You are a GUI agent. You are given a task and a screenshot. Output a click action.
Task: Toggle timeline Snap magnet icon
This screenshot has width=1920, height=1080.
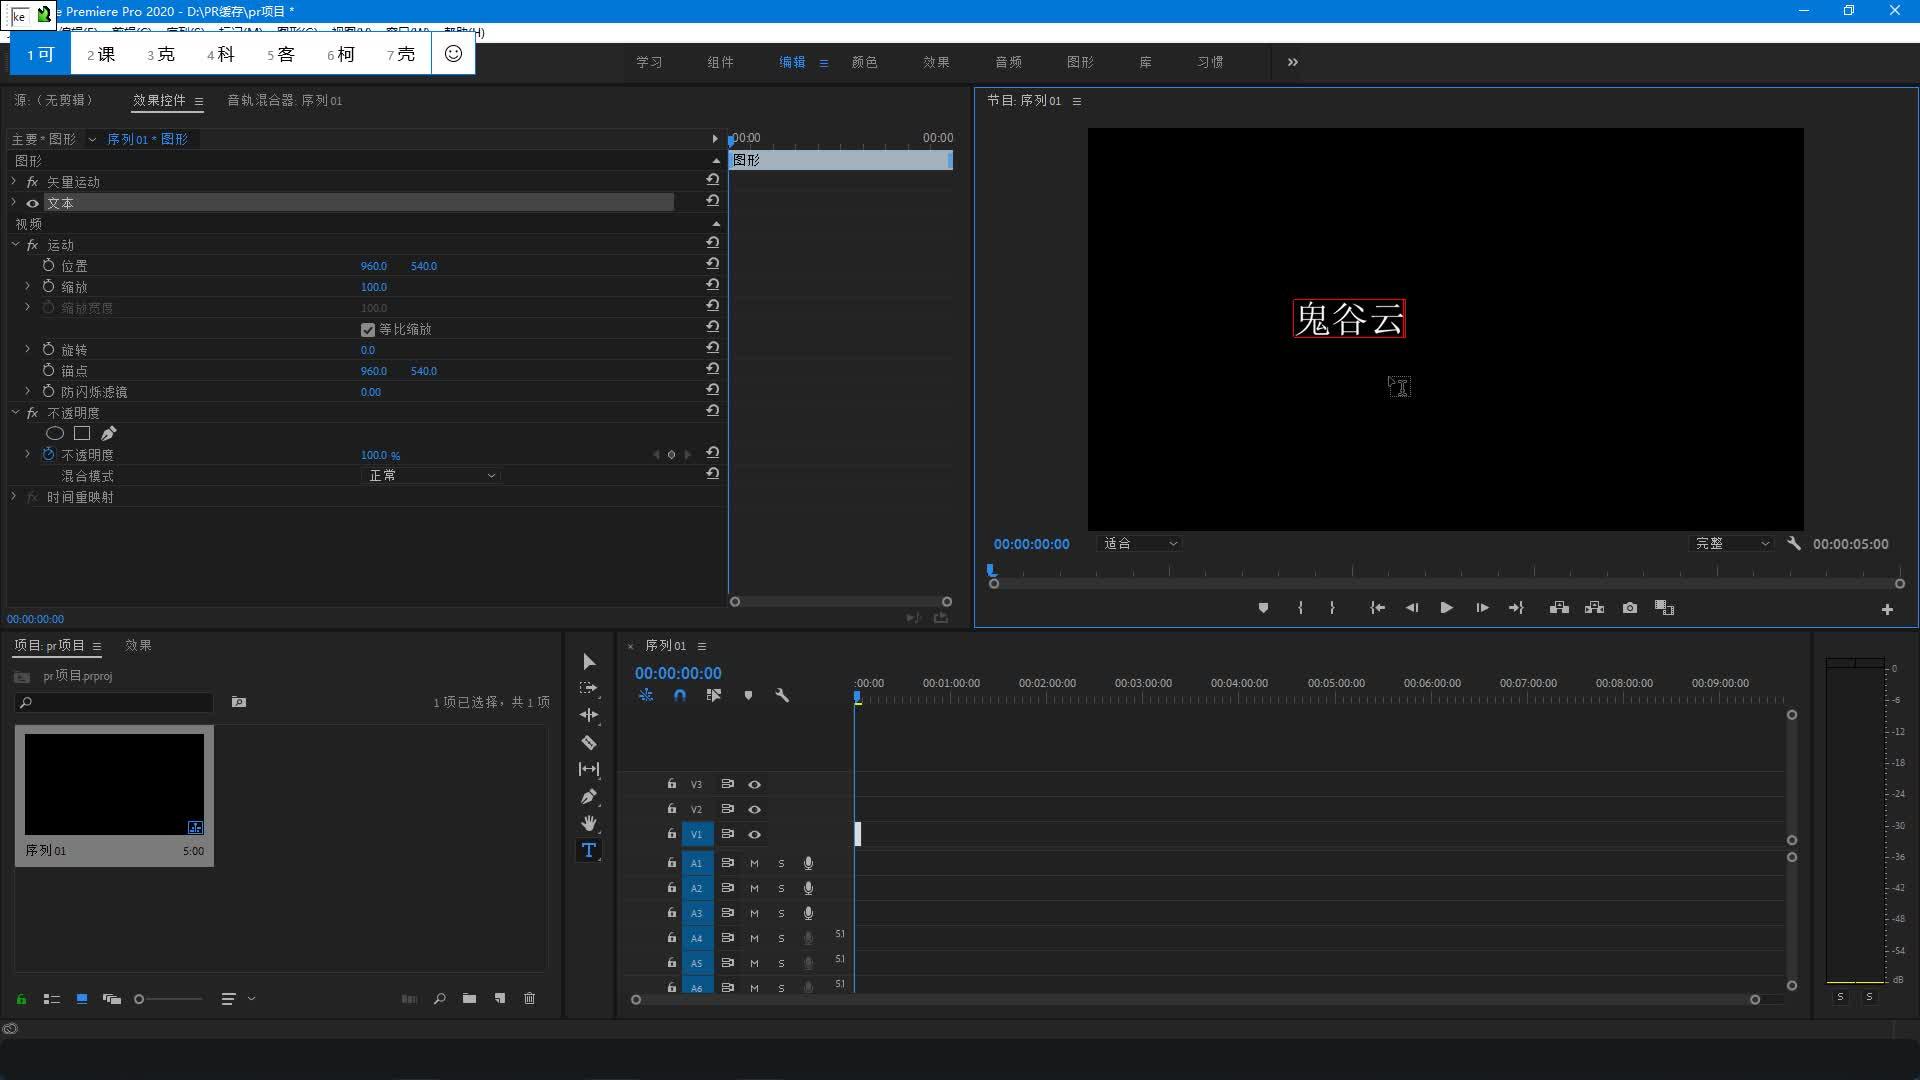click(680, 695)
